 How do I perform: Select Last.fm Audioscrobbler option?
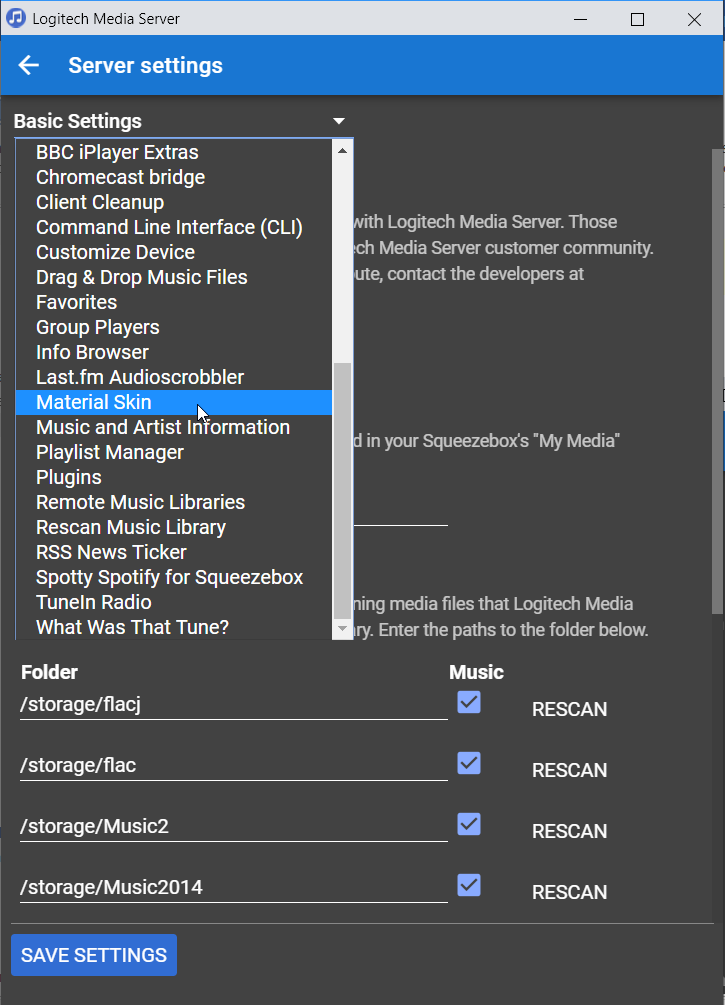140,377
